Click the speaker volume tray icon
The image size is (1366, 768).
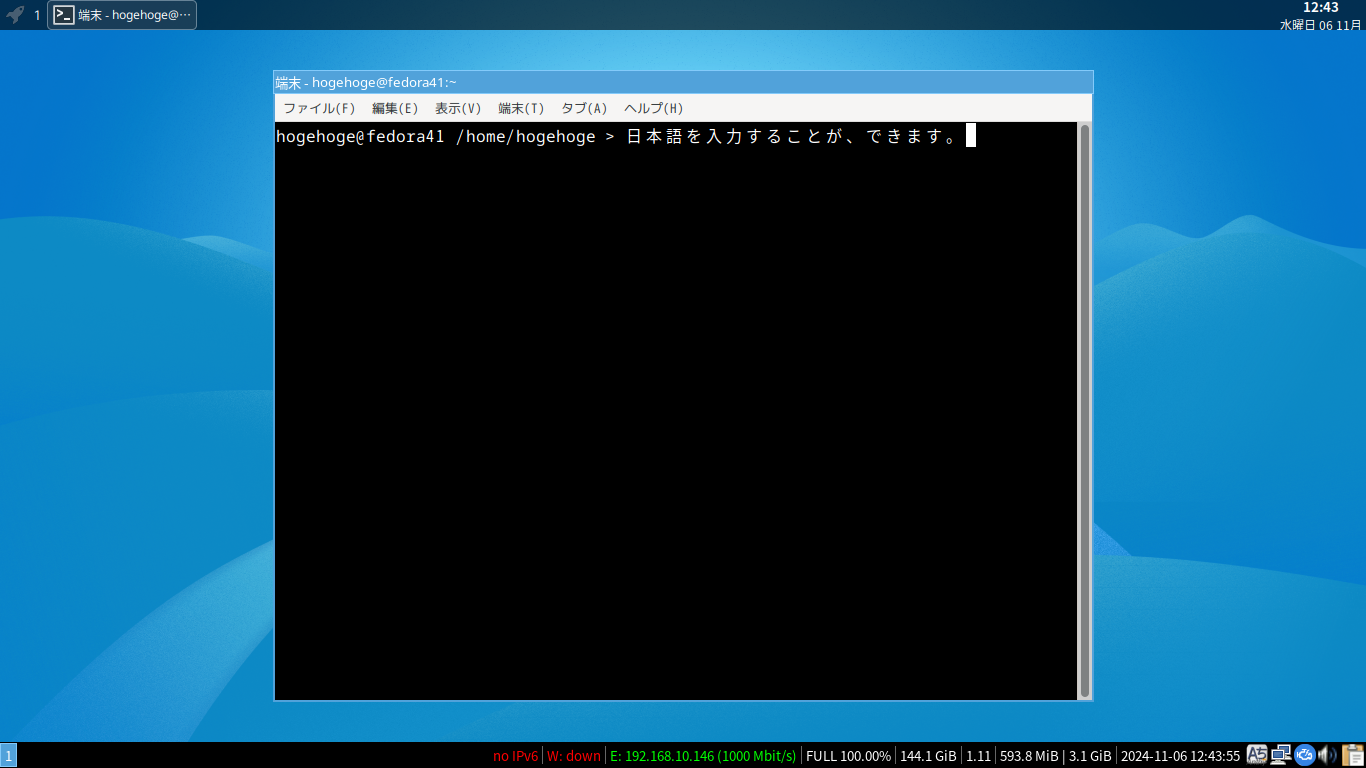coord(1328,755)
